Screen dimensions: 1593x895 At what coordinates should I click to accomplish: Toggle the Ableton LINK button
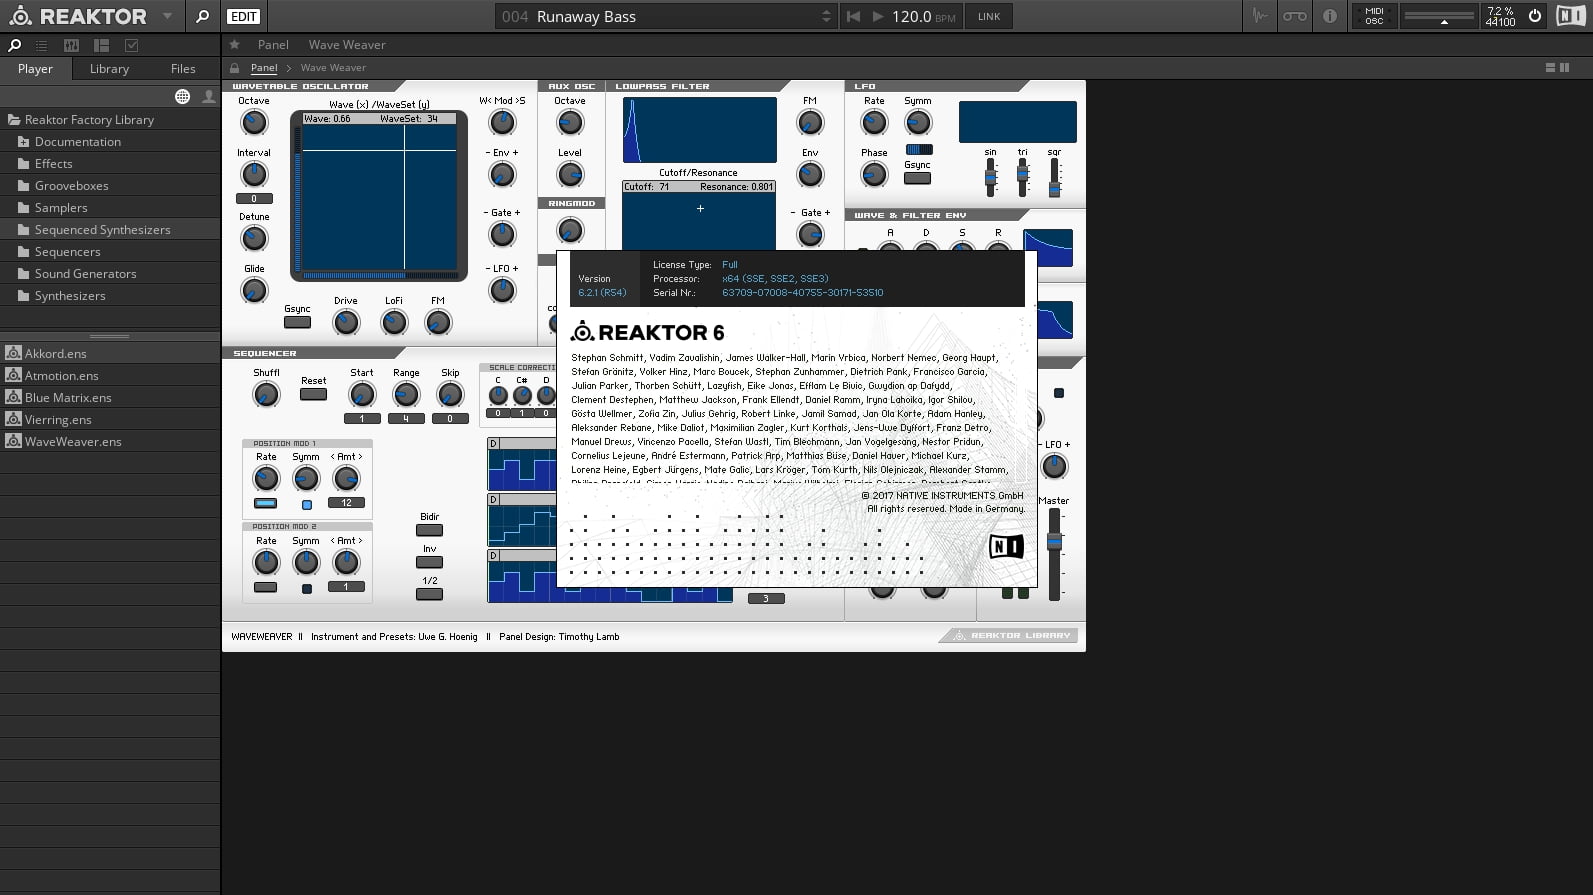point(989,16)
